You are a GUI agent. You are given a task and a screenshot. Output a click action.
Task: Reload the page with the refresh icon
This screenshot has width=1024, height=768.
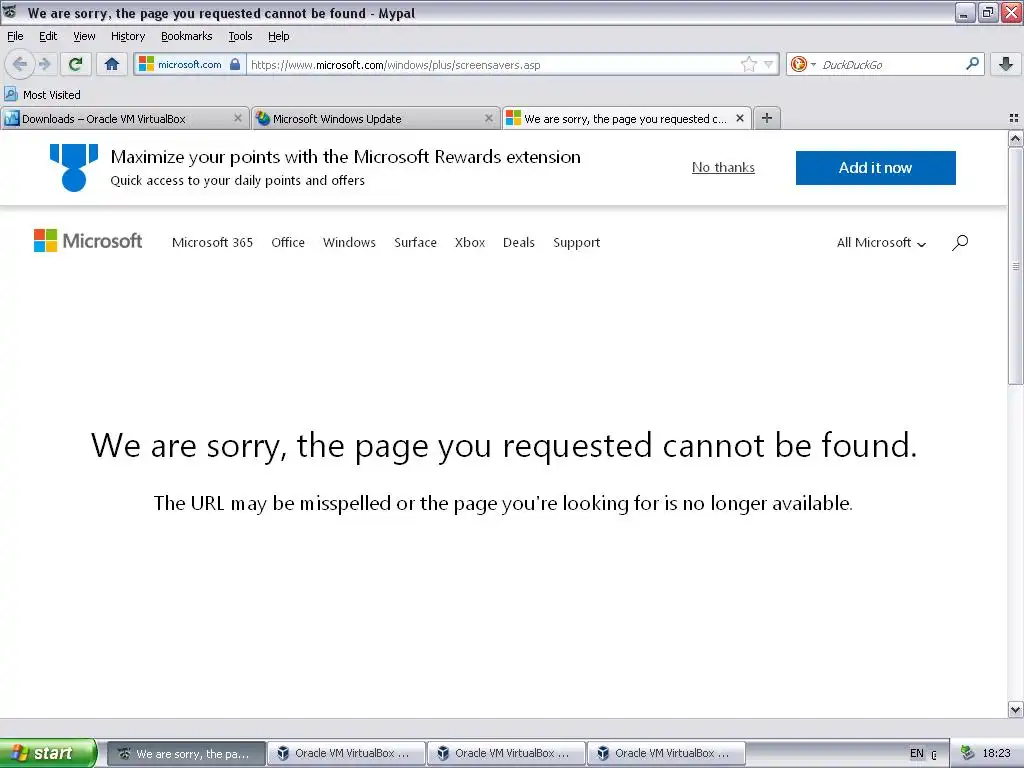click(76, 64)
